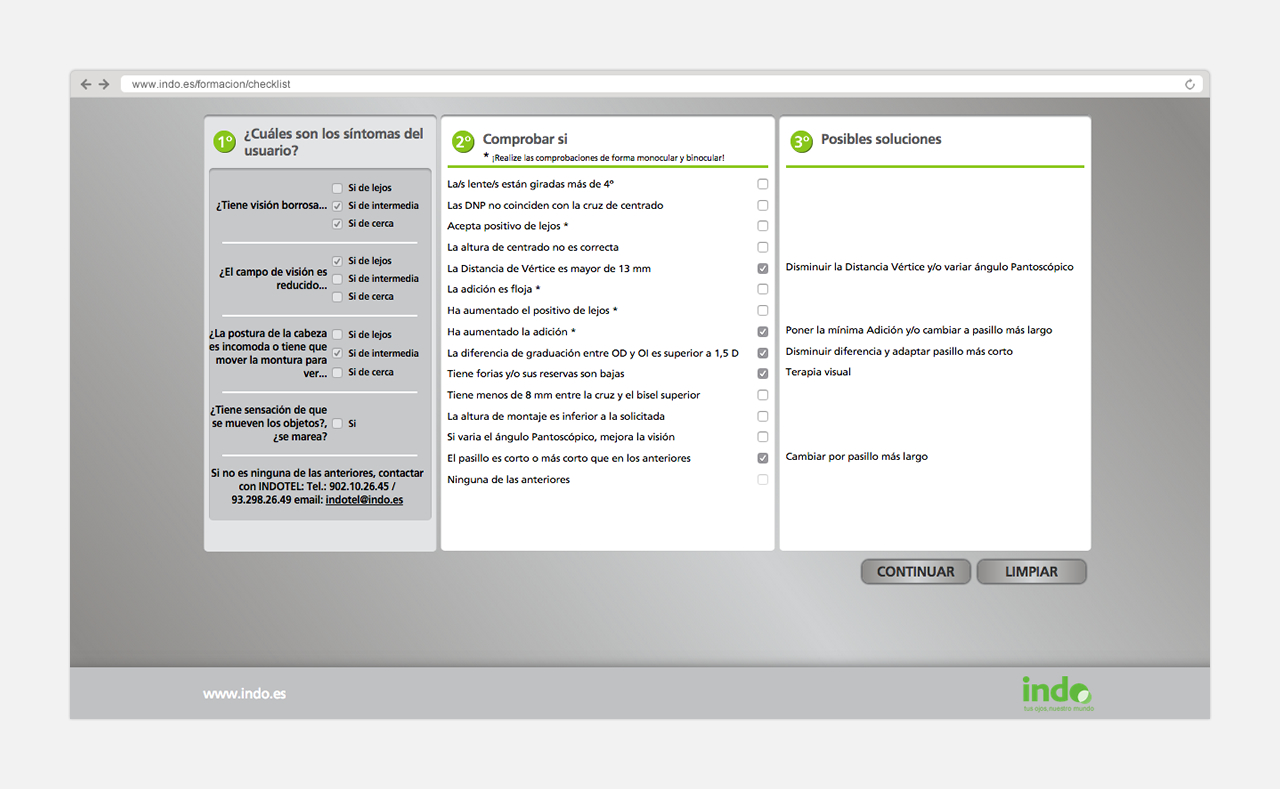1280x789 pixels.
Task: Uncheck 'Si de intermedia' under visión borrosa
Action: tap(337, 205)
